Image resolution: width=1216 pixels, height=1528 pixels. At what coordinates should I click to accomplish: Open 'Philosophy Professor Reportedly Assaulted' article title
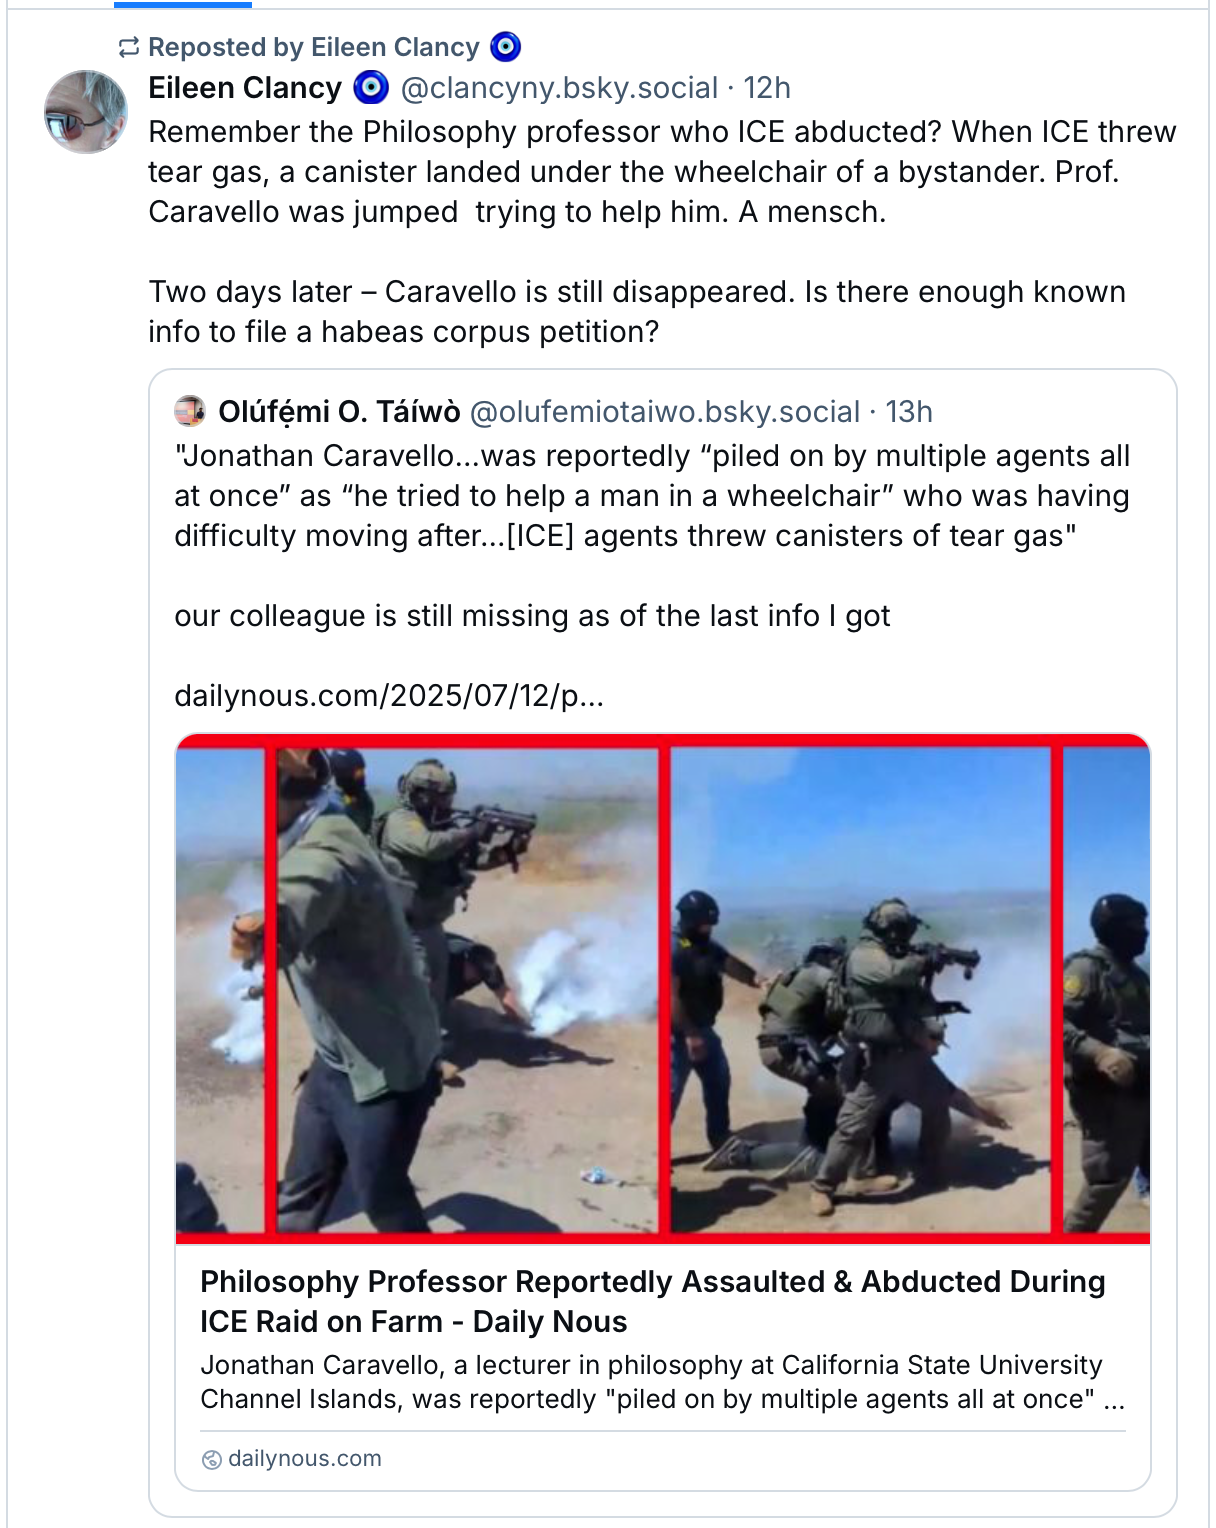pos(653,1301)
